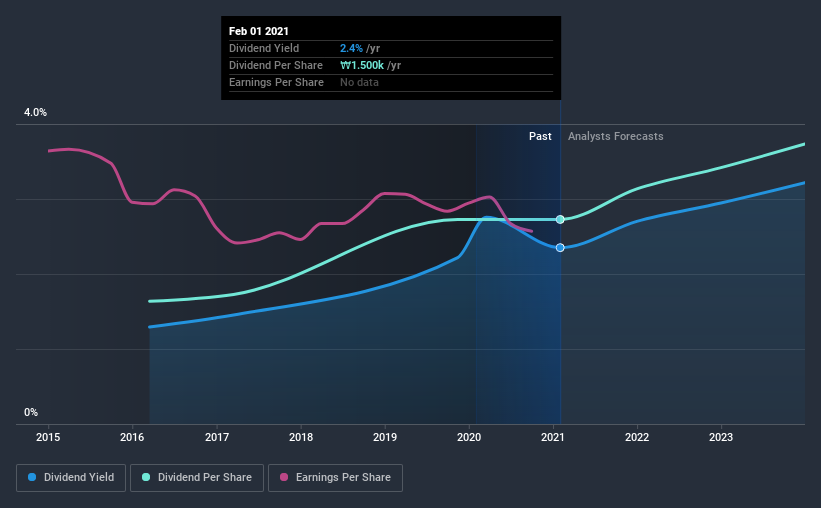Toggle the Dividend Yield legend button

coord(71,478)
